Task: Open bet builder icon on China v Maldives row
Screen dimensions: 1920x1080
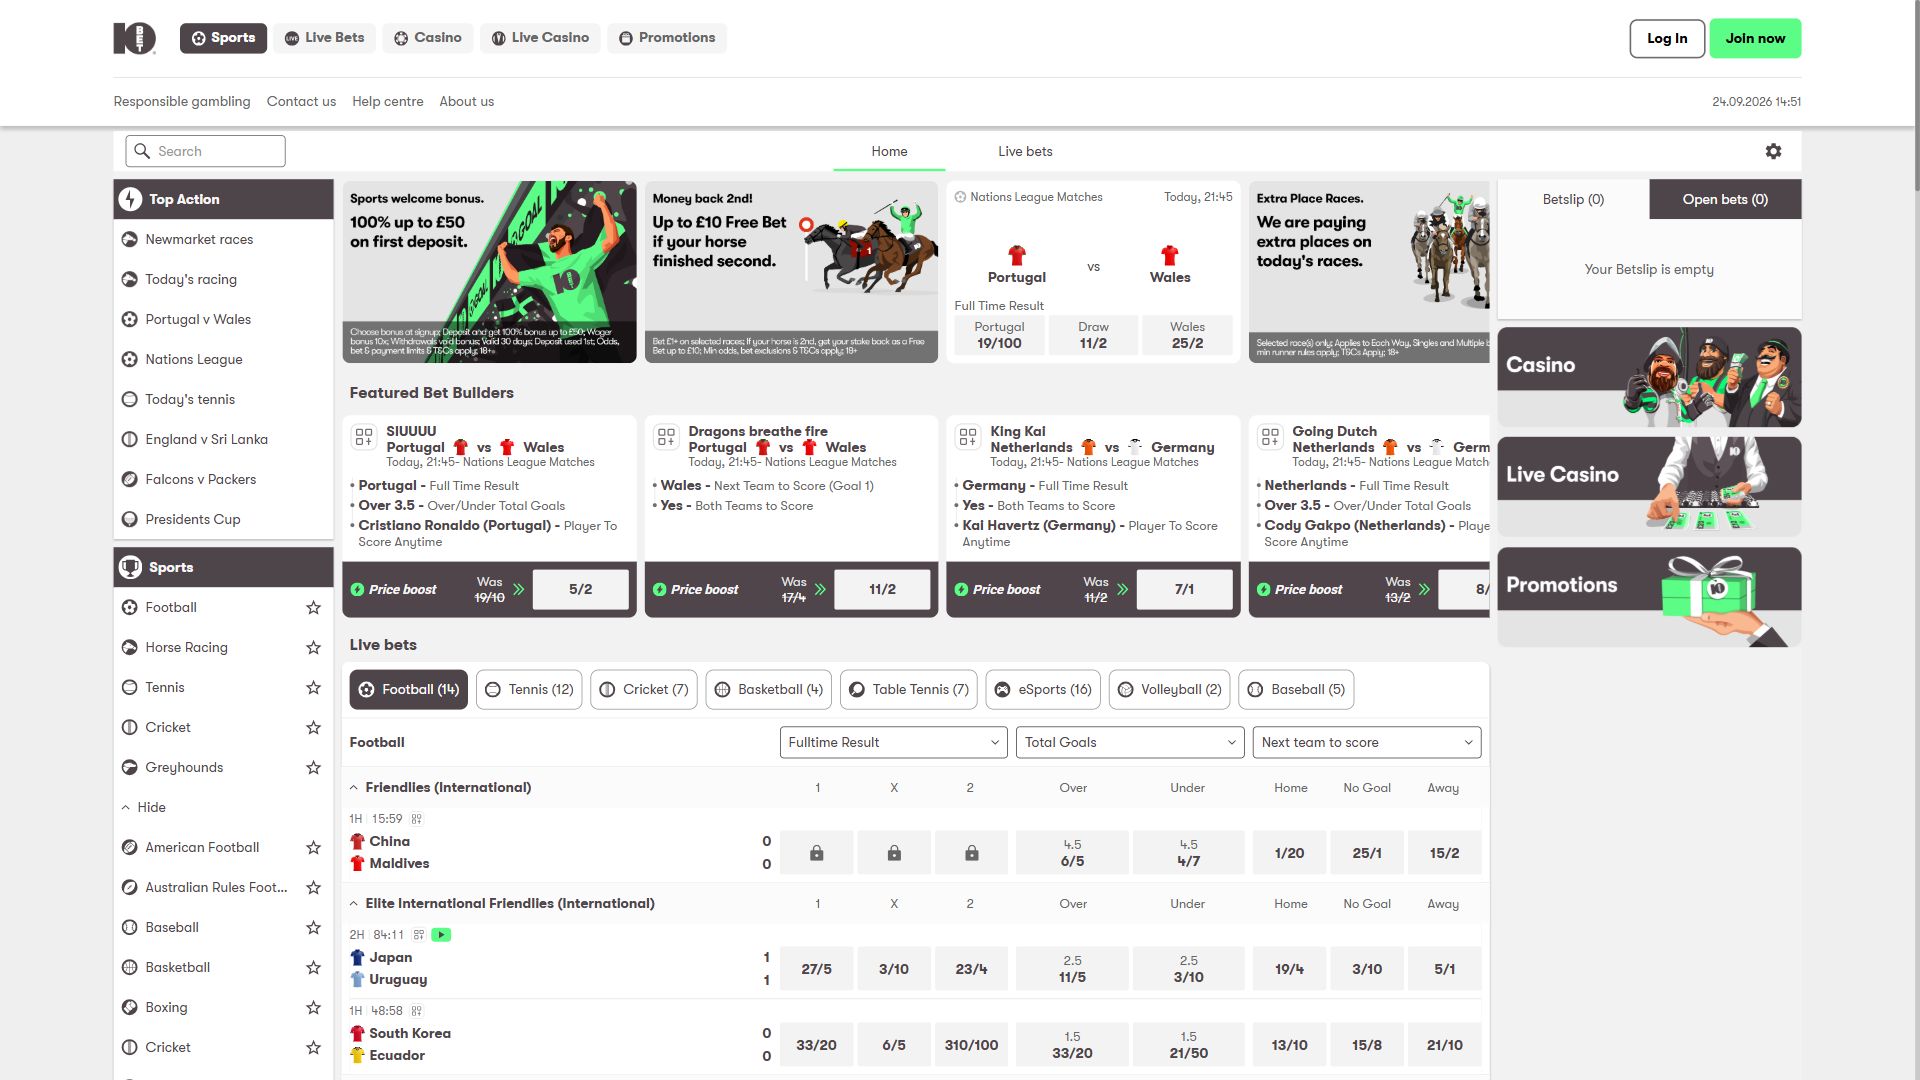Action: (x=417, y=819)
